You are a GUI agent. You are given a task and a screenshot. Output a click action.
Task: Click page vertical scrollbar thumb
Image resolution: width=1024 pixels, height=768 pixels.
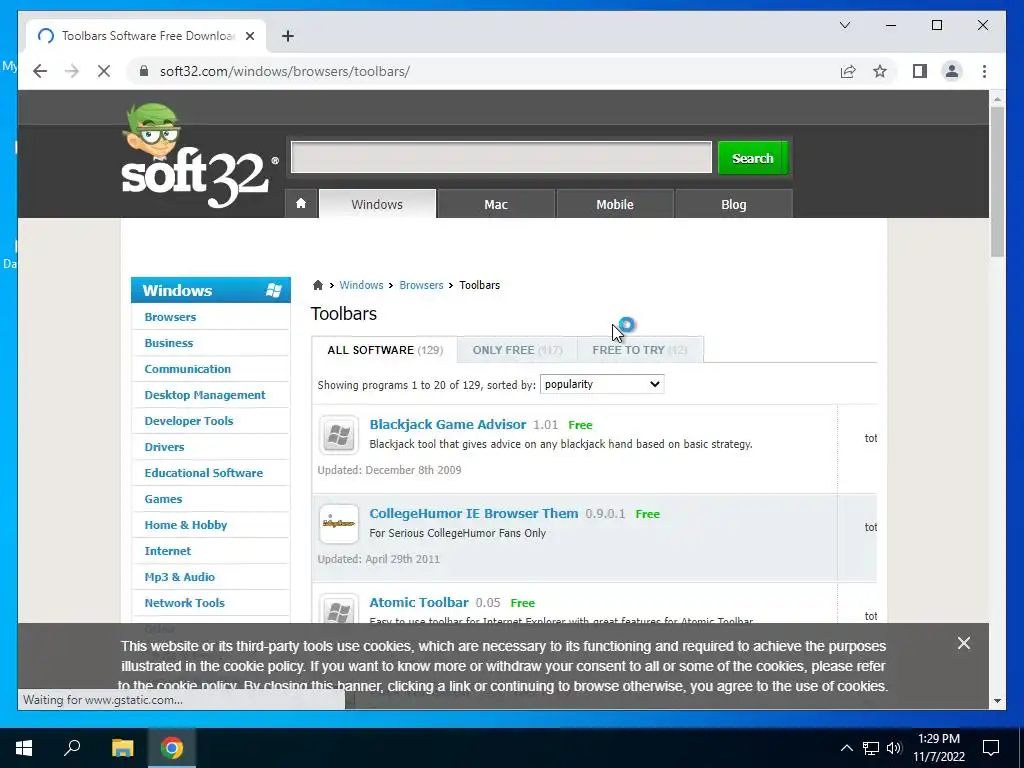point(997,182)
